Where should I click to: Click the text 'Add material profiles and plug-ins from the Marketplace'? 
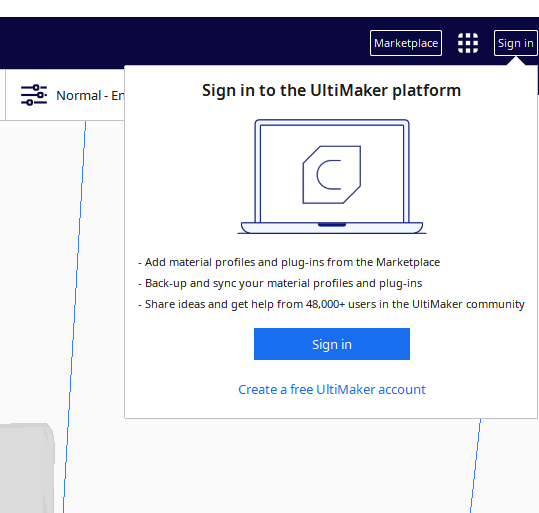pyautogui.click(x=292, y=262)
